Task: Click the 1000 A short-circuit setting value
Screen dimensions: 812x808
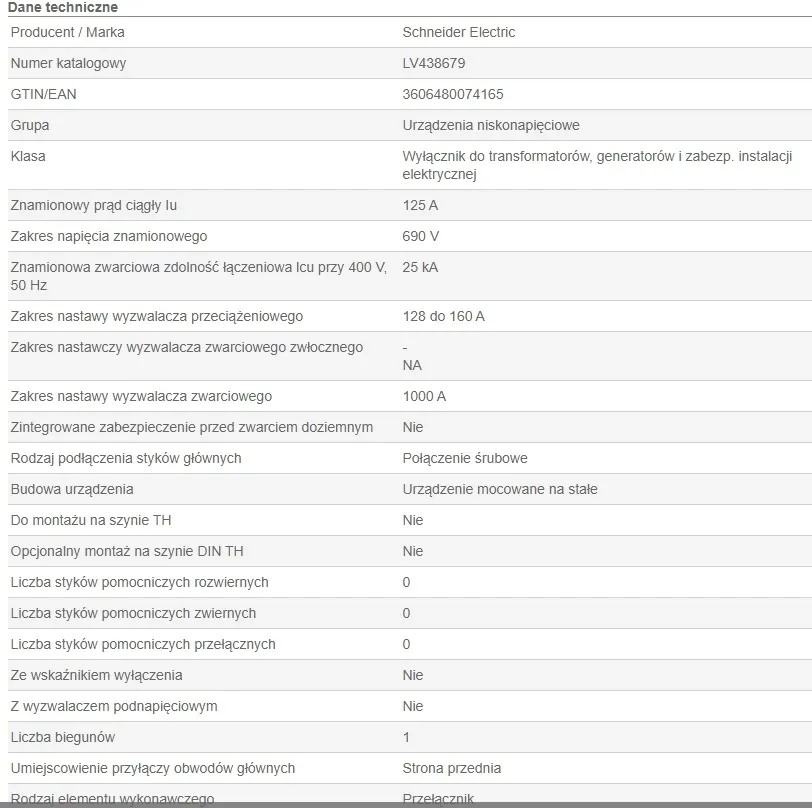Action: click(424, 396)
